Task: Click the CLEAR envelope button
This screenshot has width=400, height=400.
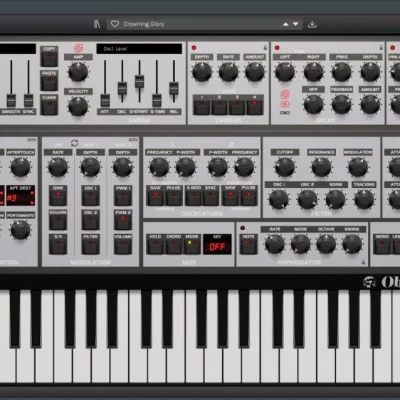Action: [49, 105]
